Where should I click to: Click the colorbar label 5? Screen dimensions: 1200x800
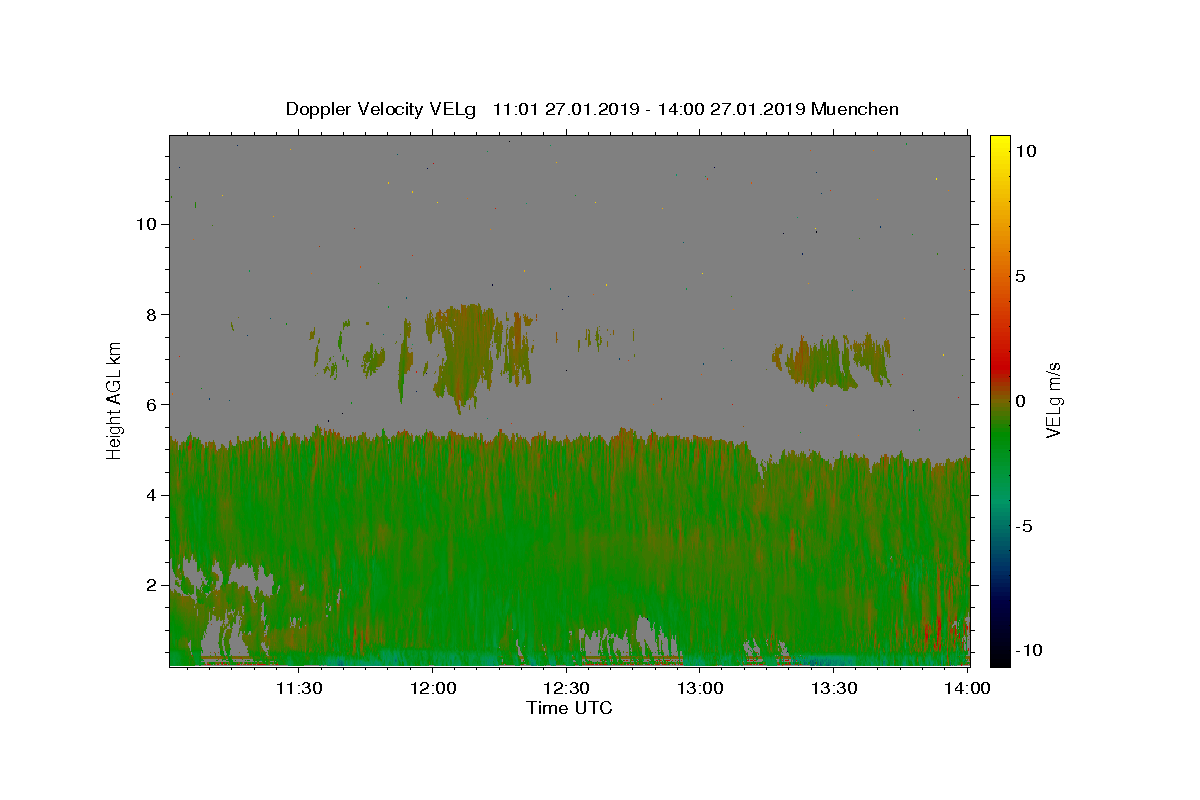(x=1020, y=276)
